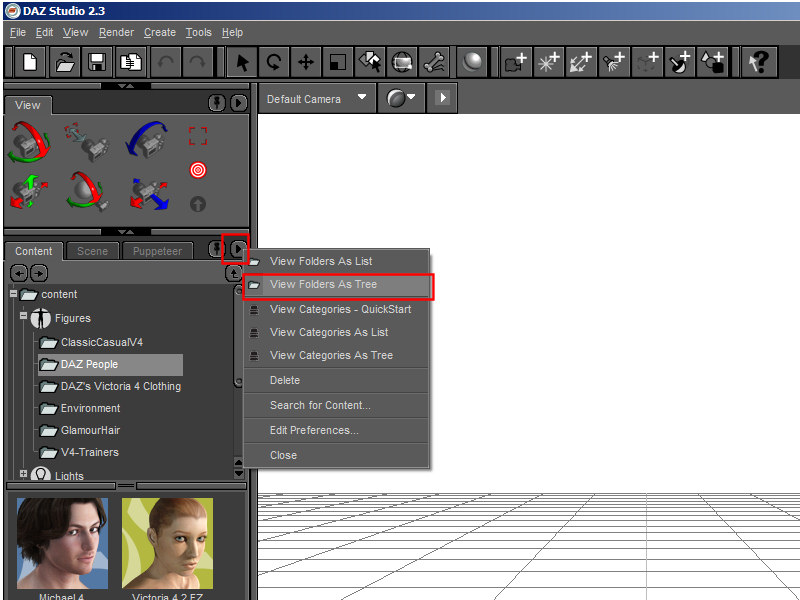Viewport: 800px width, 600px height.
Task: Choose View Folders As Tree
Action: click(337, 285)
